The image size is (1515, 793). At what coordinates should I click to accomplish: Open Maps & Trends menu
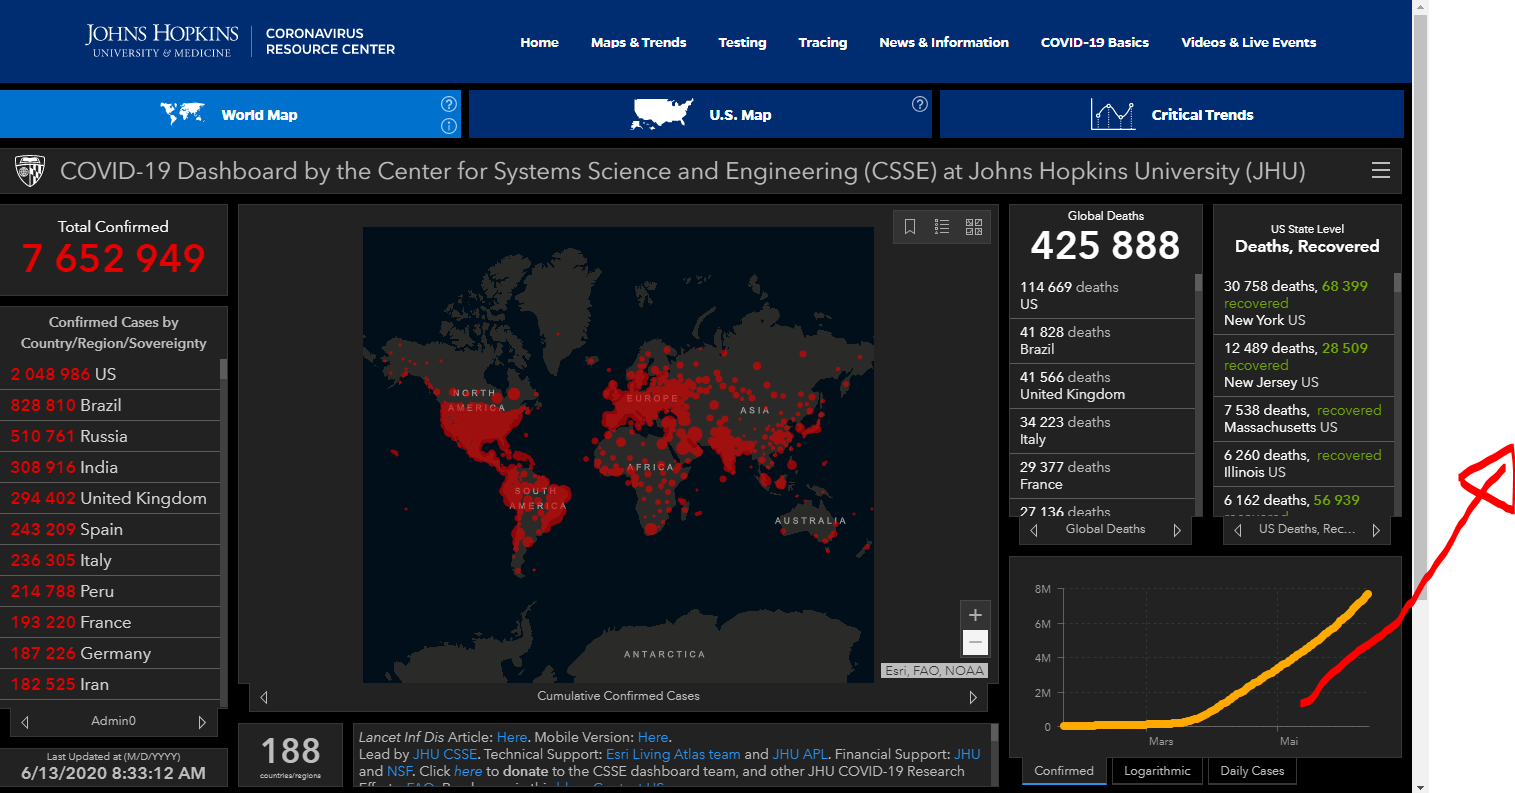point(638,42)
